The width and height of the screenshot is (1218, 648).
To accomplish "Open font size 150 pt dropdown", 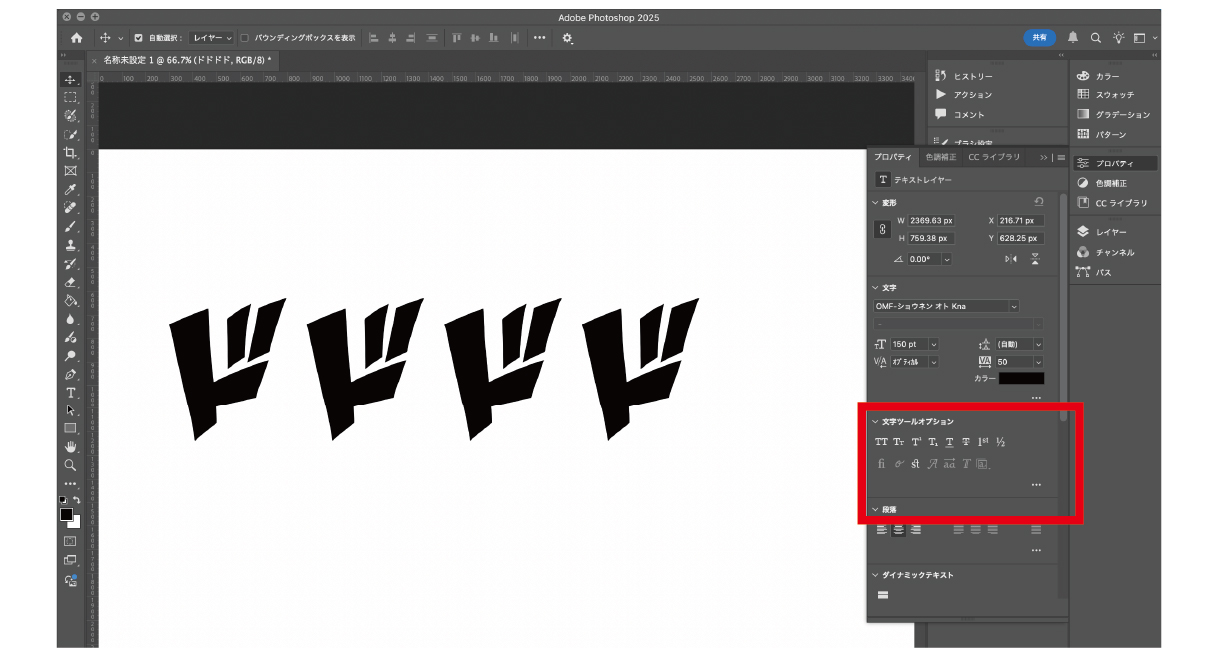I will coord(933,344).
